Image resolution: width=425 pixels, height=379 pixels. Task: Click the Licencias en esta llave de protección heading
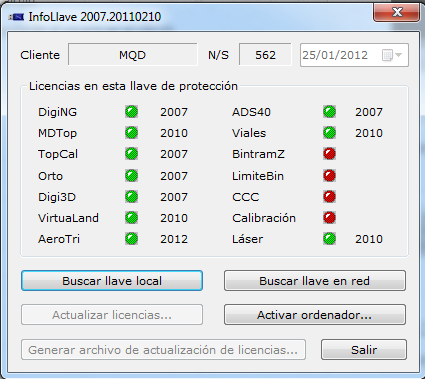[x=133, y=86]
